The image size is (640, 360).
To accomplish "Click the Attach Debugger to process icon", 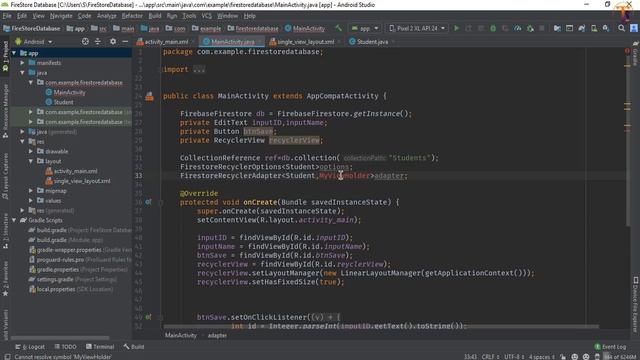I will pyautogui.click(x=530, y=28).
